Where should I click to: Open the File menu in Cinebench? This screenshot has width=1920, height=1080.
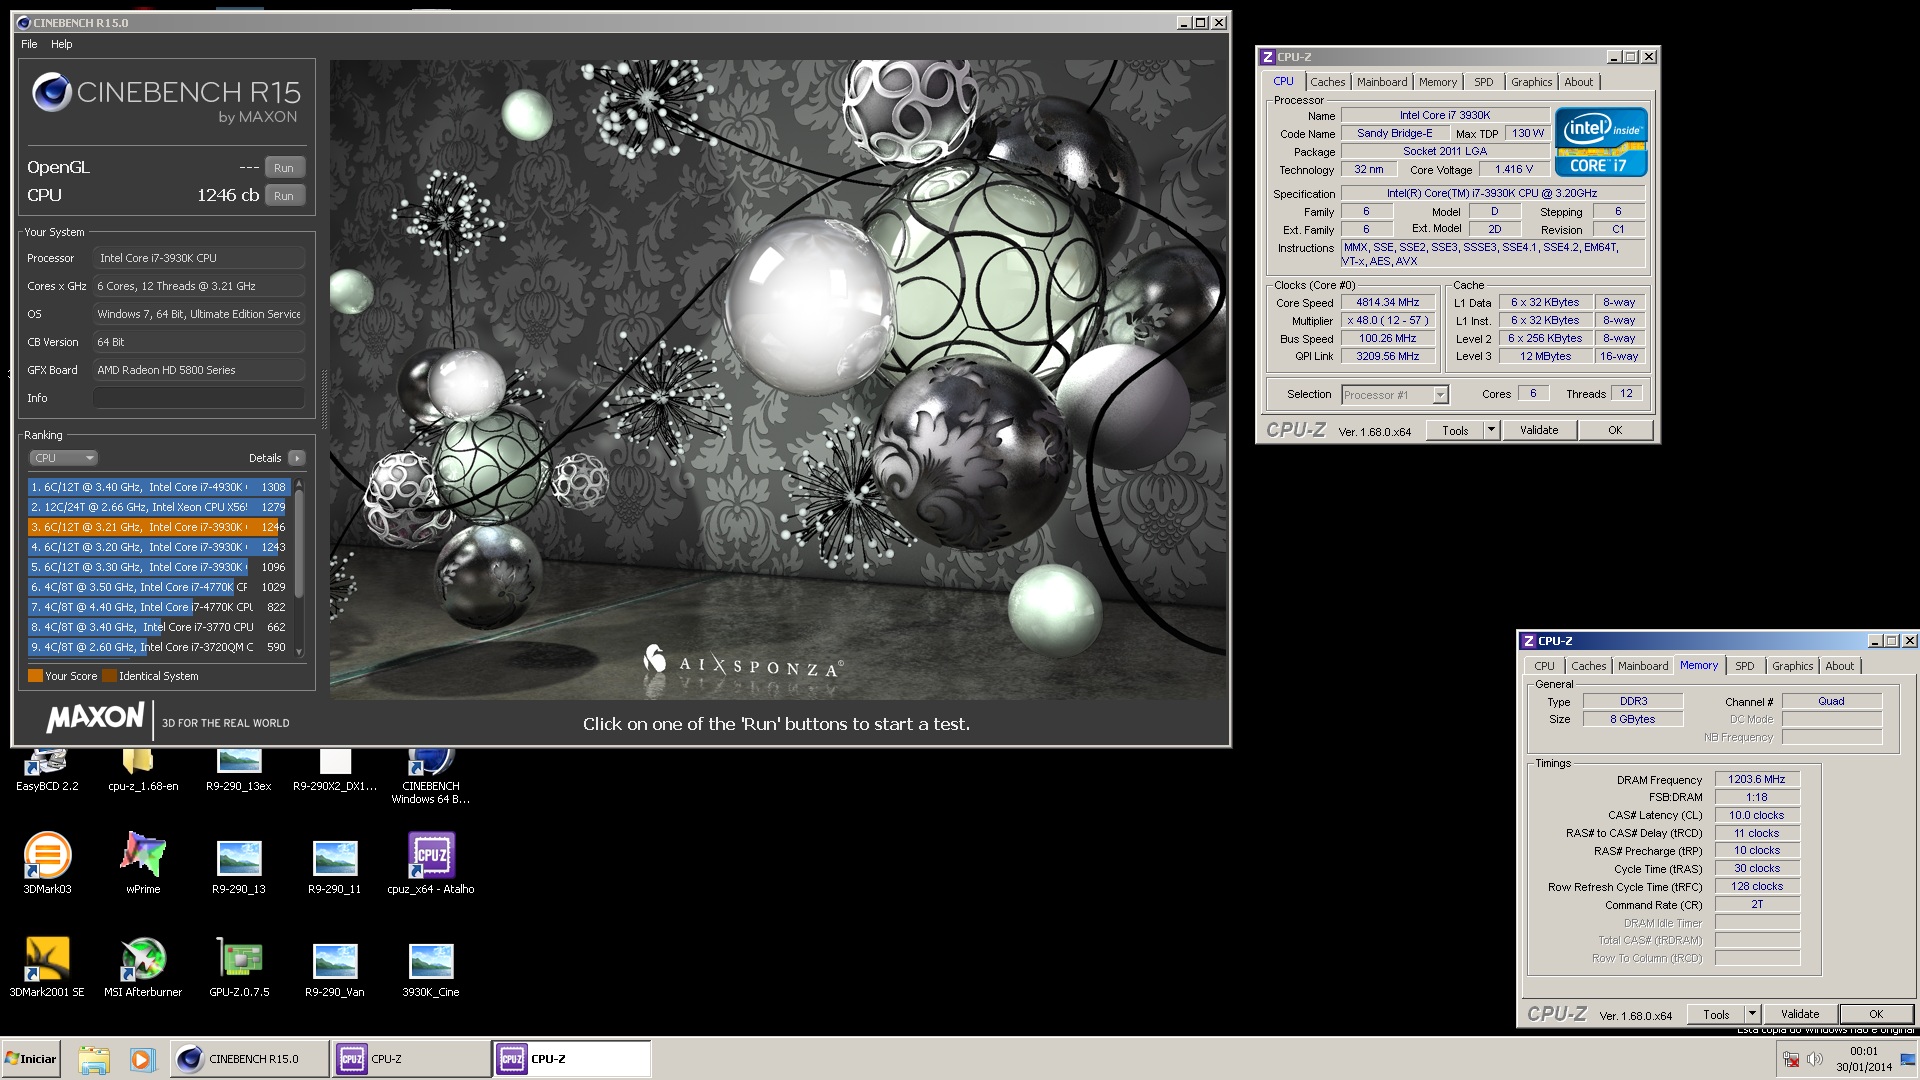(x=29, y=44)
